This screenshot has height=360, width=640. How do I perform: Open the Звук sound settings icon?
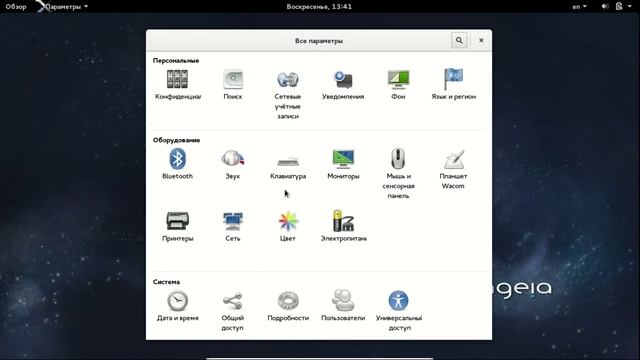[233, 159]
